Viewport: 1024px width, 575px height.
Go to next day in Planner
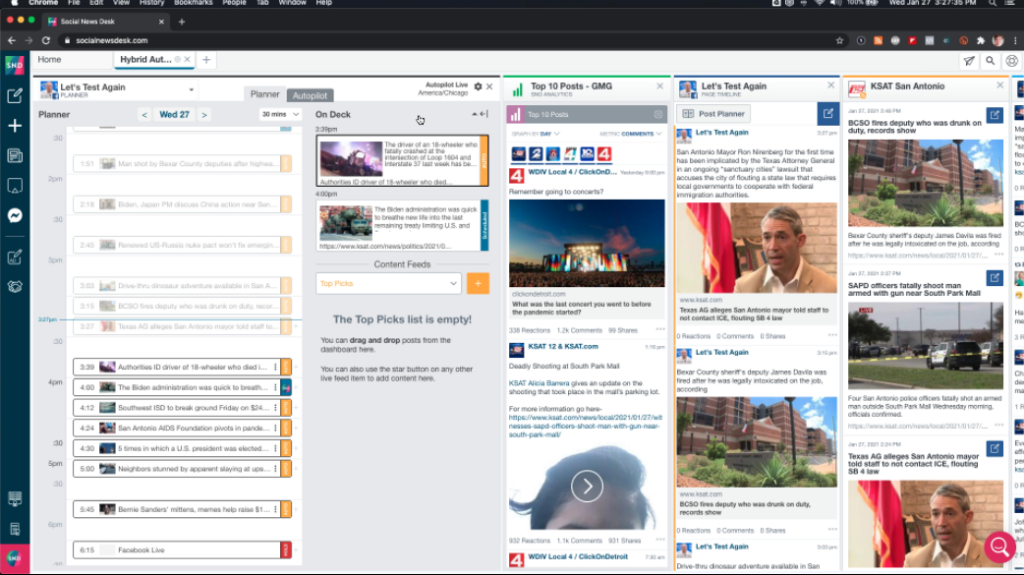[204, 115]
